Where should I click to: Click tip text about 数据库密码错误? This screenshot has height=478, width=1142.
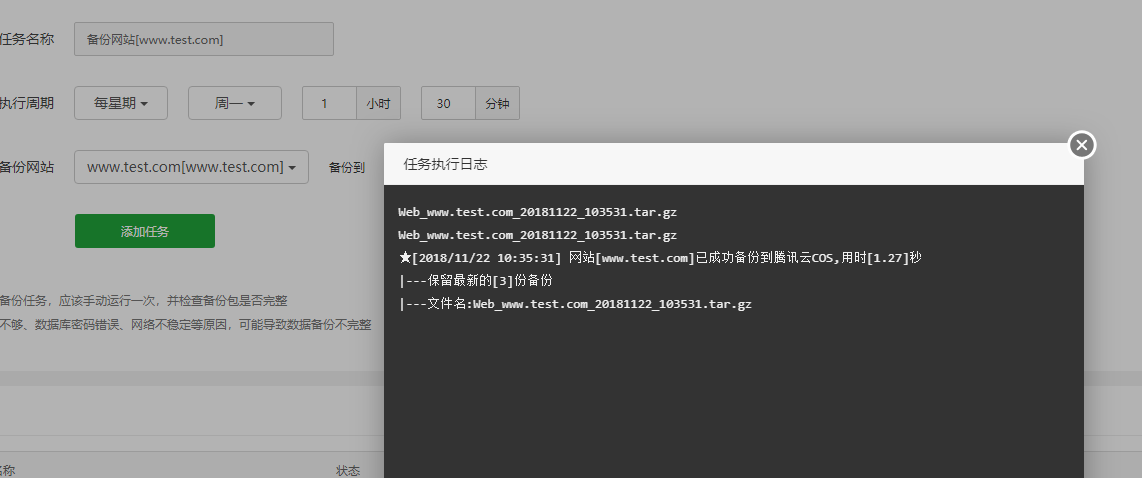tap(186, 325)
